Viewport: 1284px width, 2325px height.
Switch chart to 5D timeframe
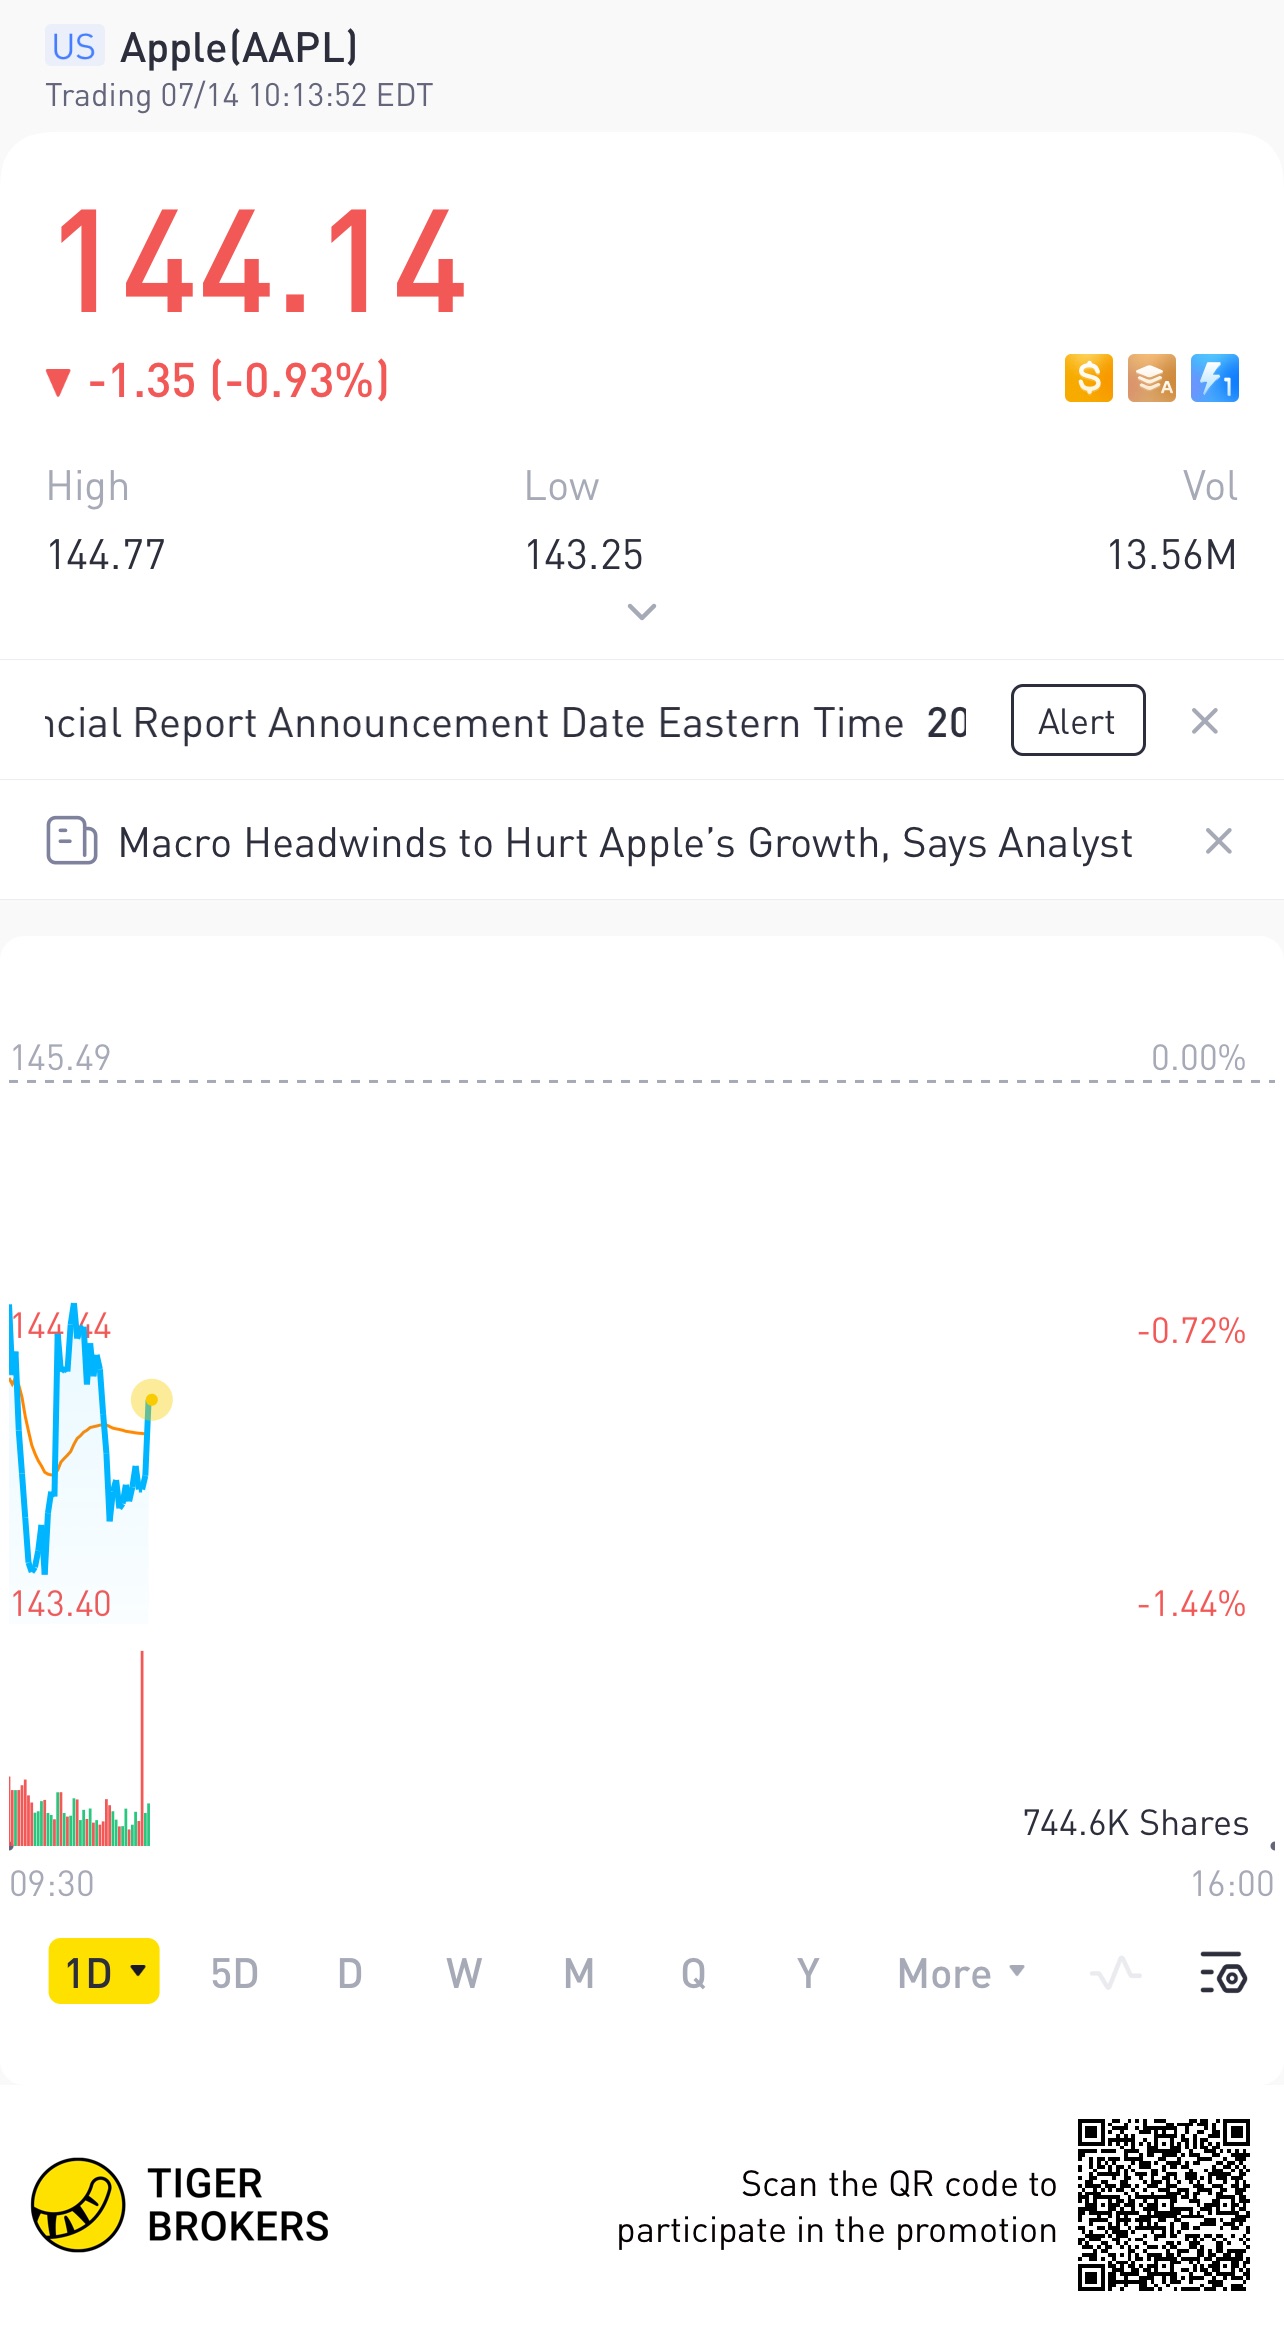234,1973
